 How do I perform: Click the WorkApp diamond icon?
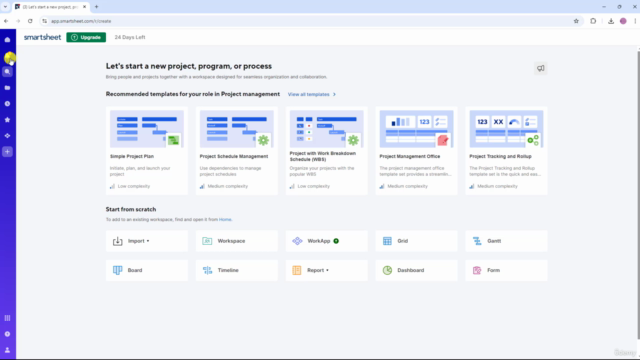297,241
